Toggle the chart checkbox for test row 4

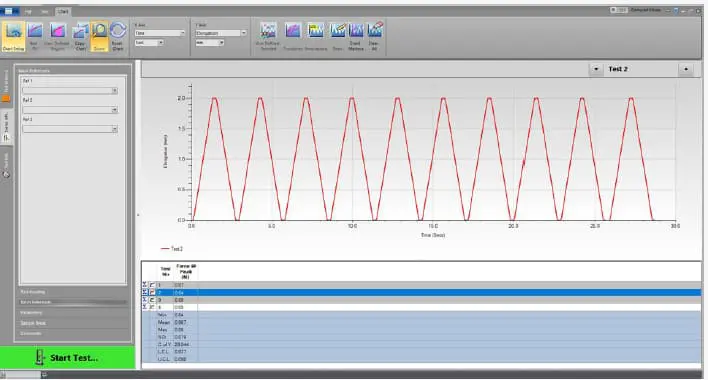click(x=152, y=307)
